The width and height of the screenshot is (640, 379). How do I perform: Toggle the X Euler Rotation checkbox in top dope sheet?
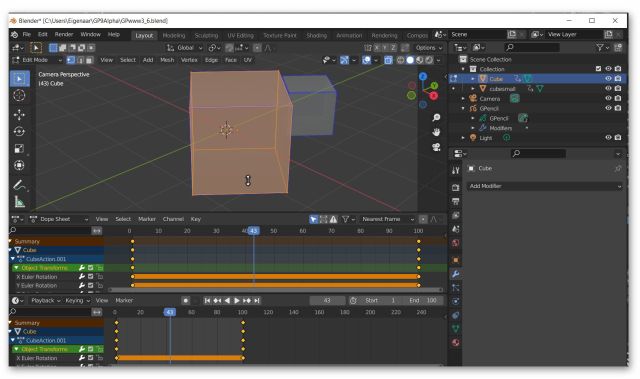91,277
